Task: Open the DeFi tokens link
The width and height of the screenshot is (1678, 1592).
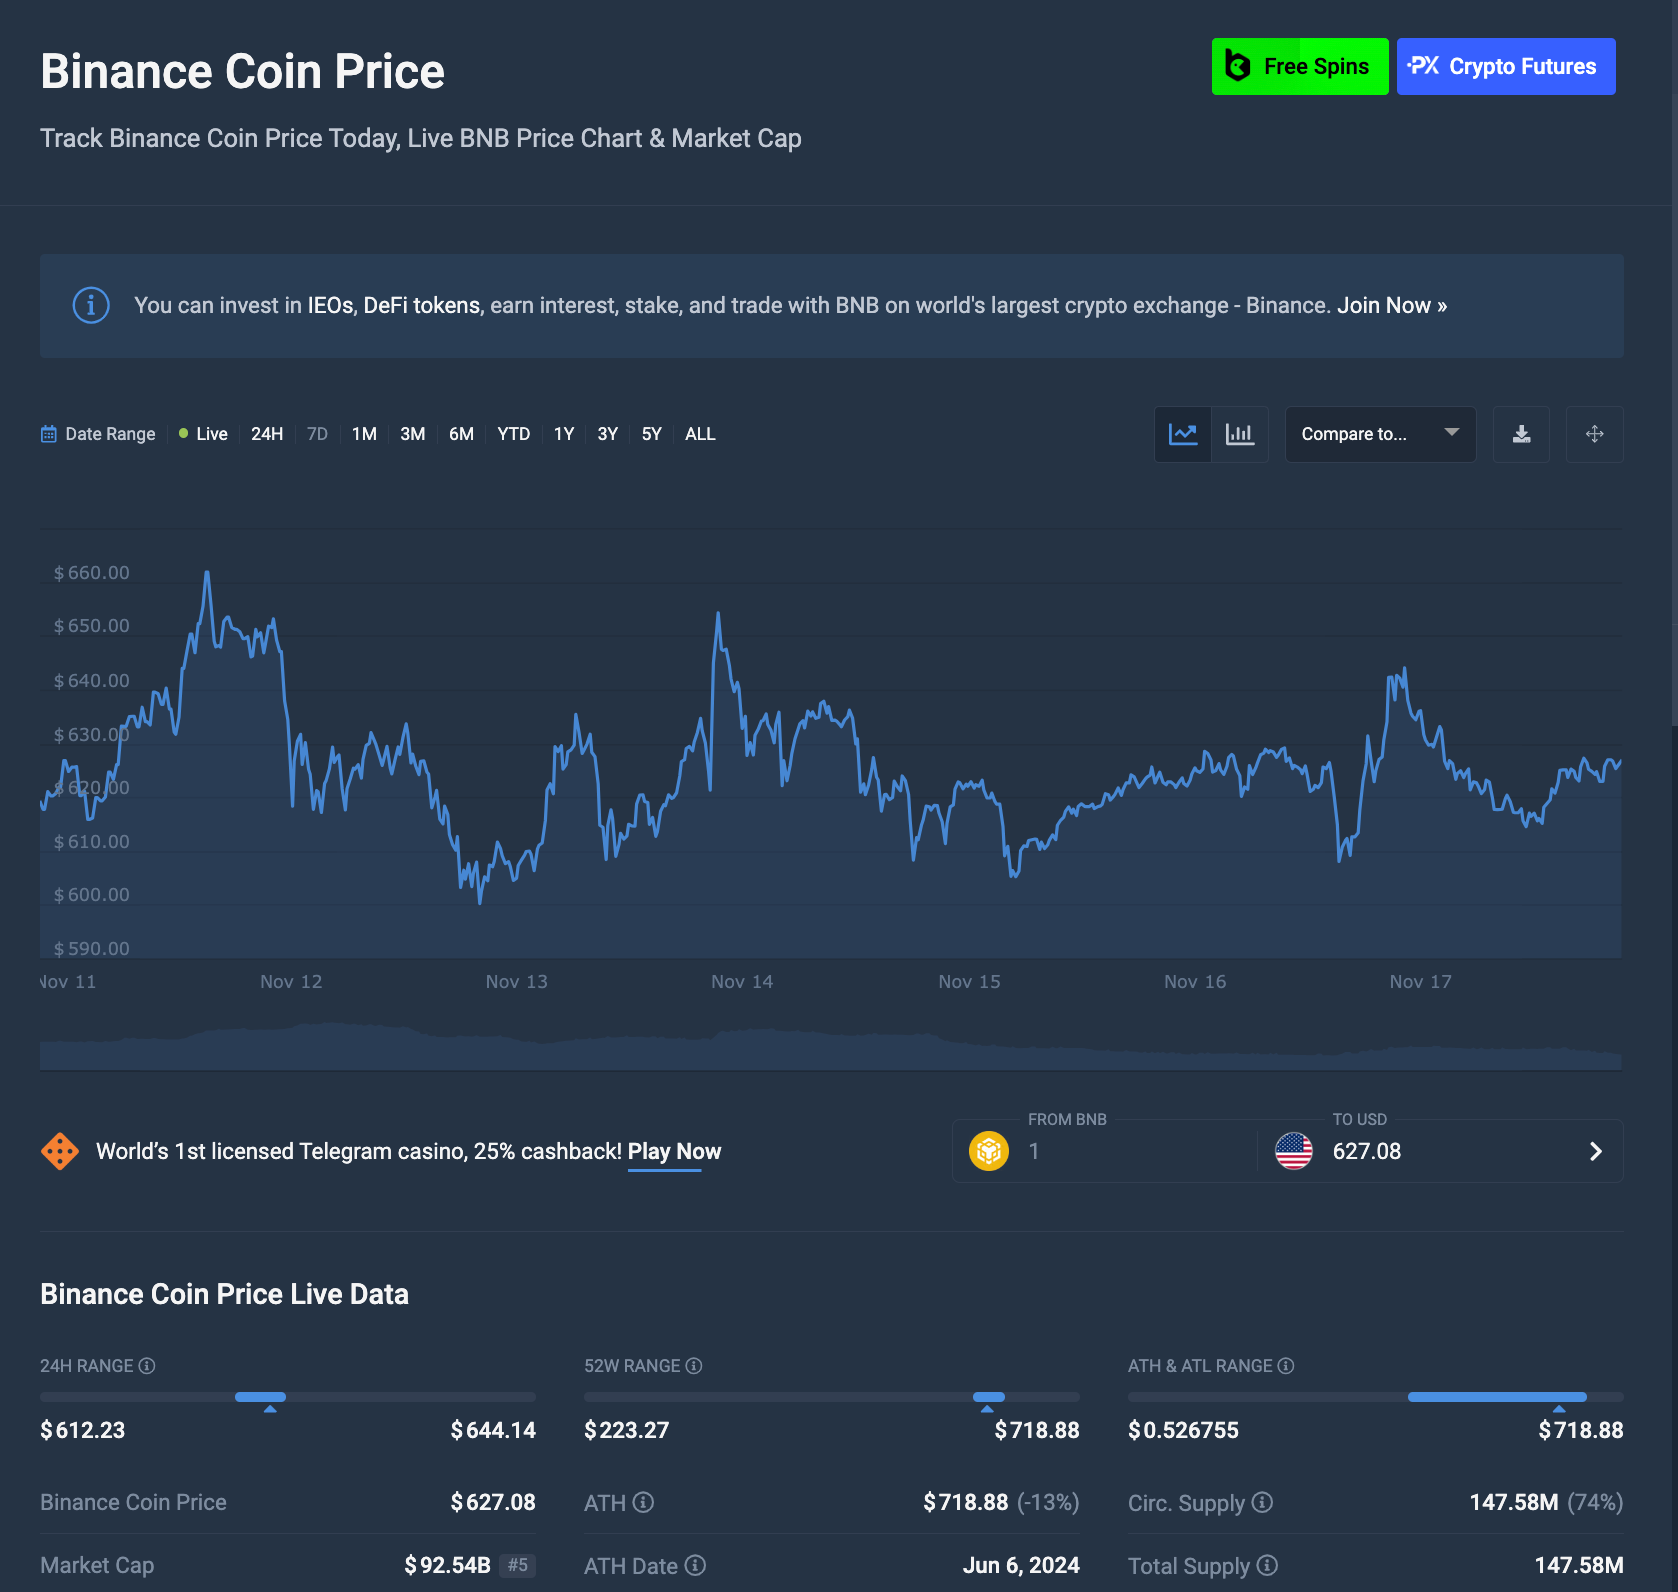Action: 422,305
